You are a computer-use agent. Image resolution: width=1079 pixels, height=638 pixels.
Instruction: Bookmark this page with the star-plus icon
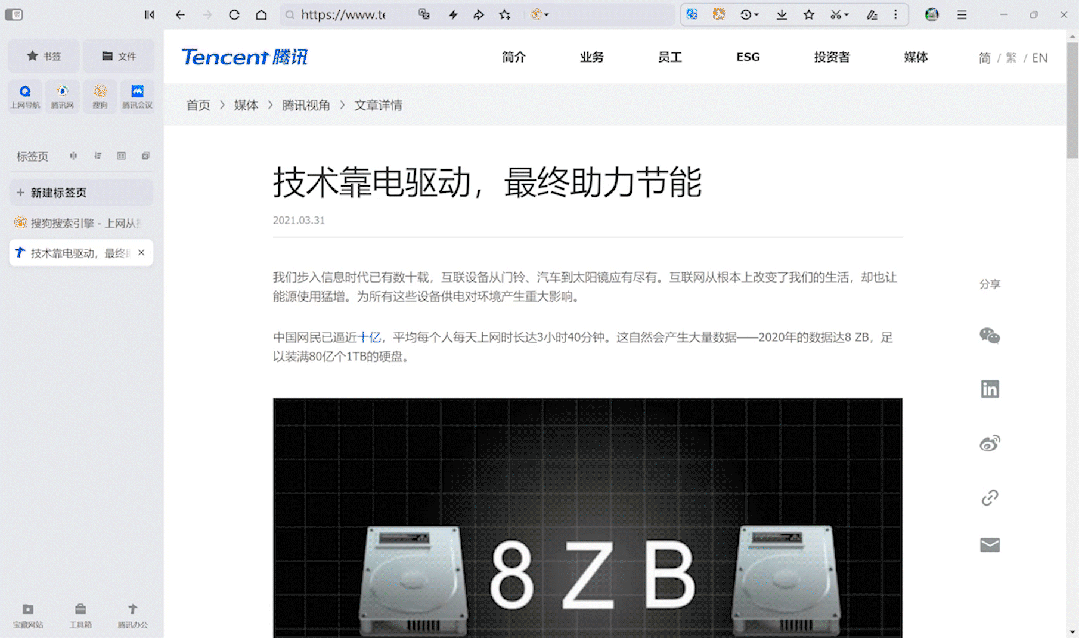pos(505,14)
